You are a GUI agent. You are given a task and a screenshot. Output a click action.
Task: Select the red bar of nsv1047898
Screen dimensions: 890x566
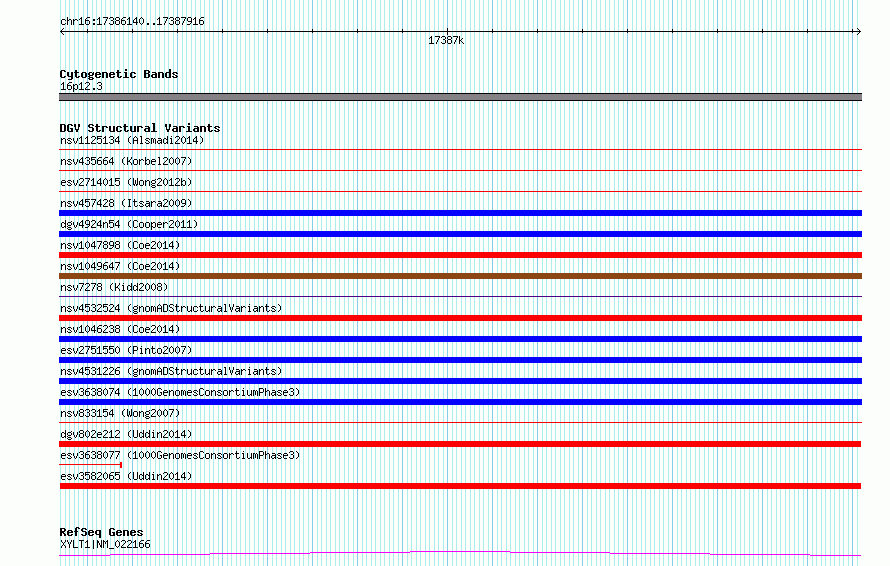tap(460, 255)
